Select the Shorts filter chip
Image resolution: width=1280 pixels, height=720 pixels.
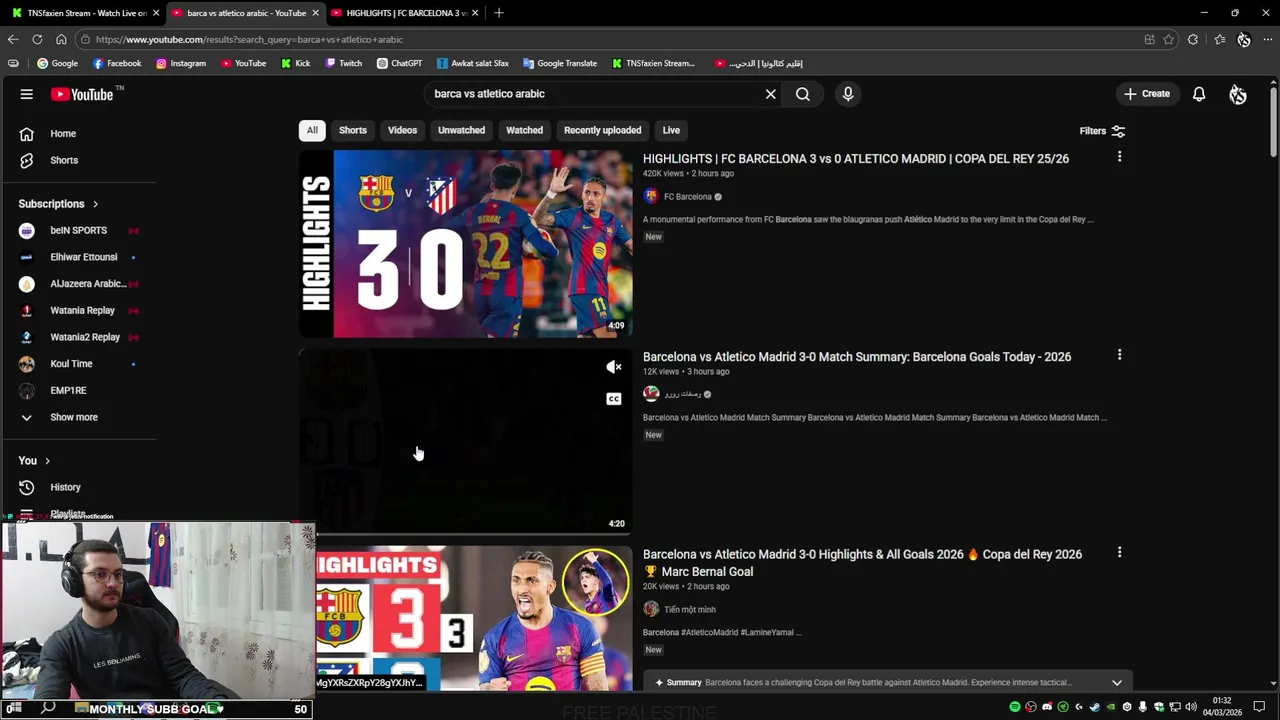353,130
